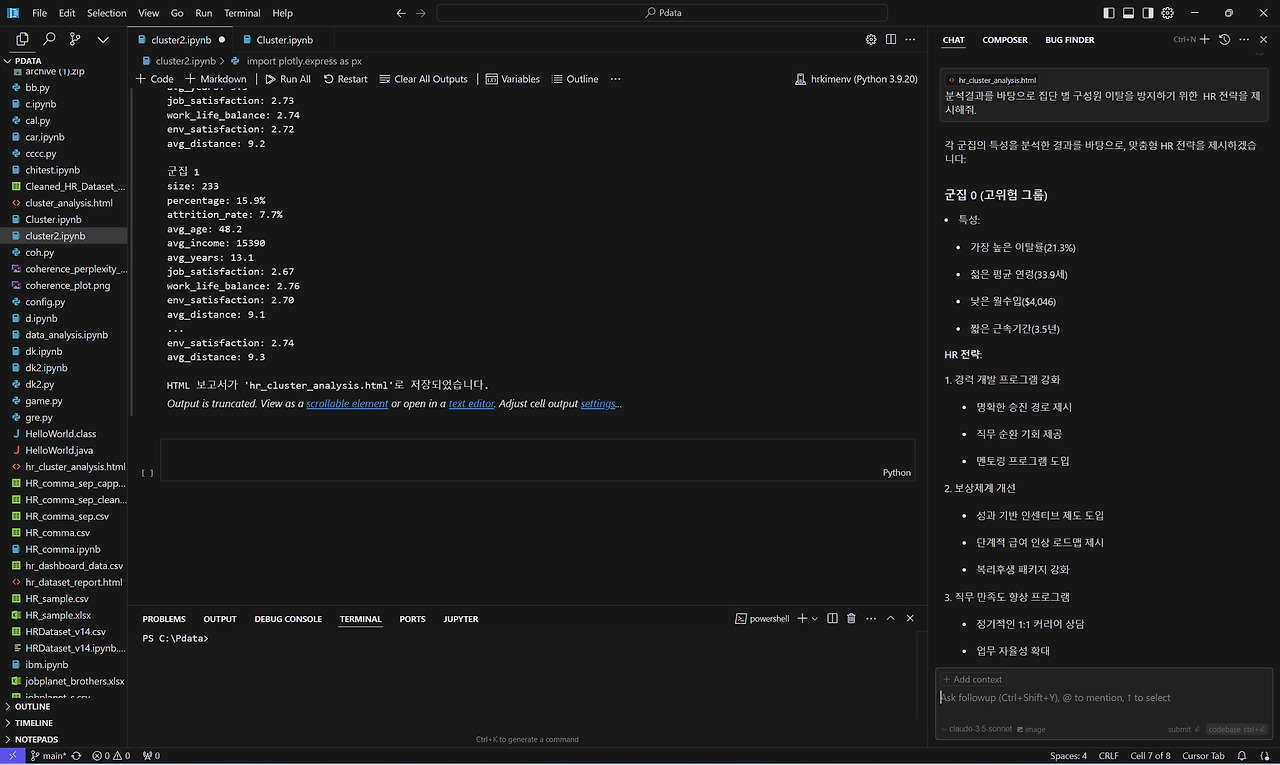Split the editor to the right
Viewport: 1280px width, 765px height.
[890, 40]
